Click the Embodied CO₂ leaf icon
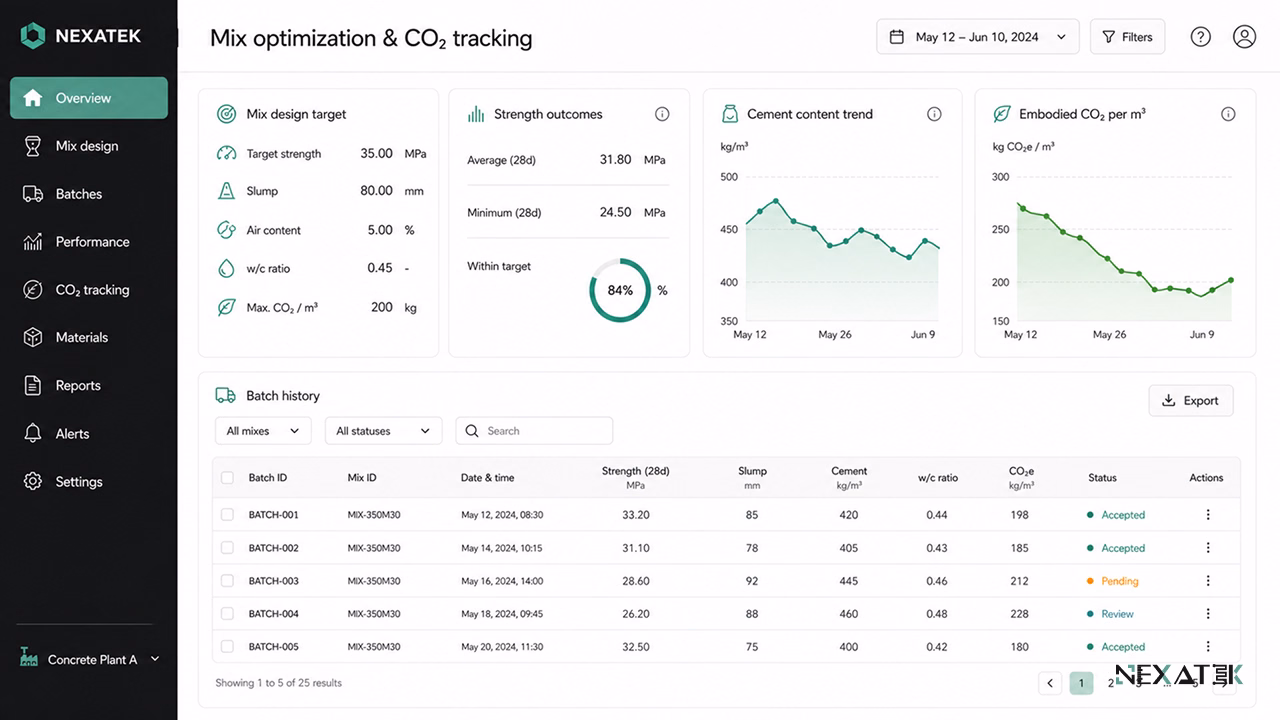1280x720 pixels. (1001, 114)
